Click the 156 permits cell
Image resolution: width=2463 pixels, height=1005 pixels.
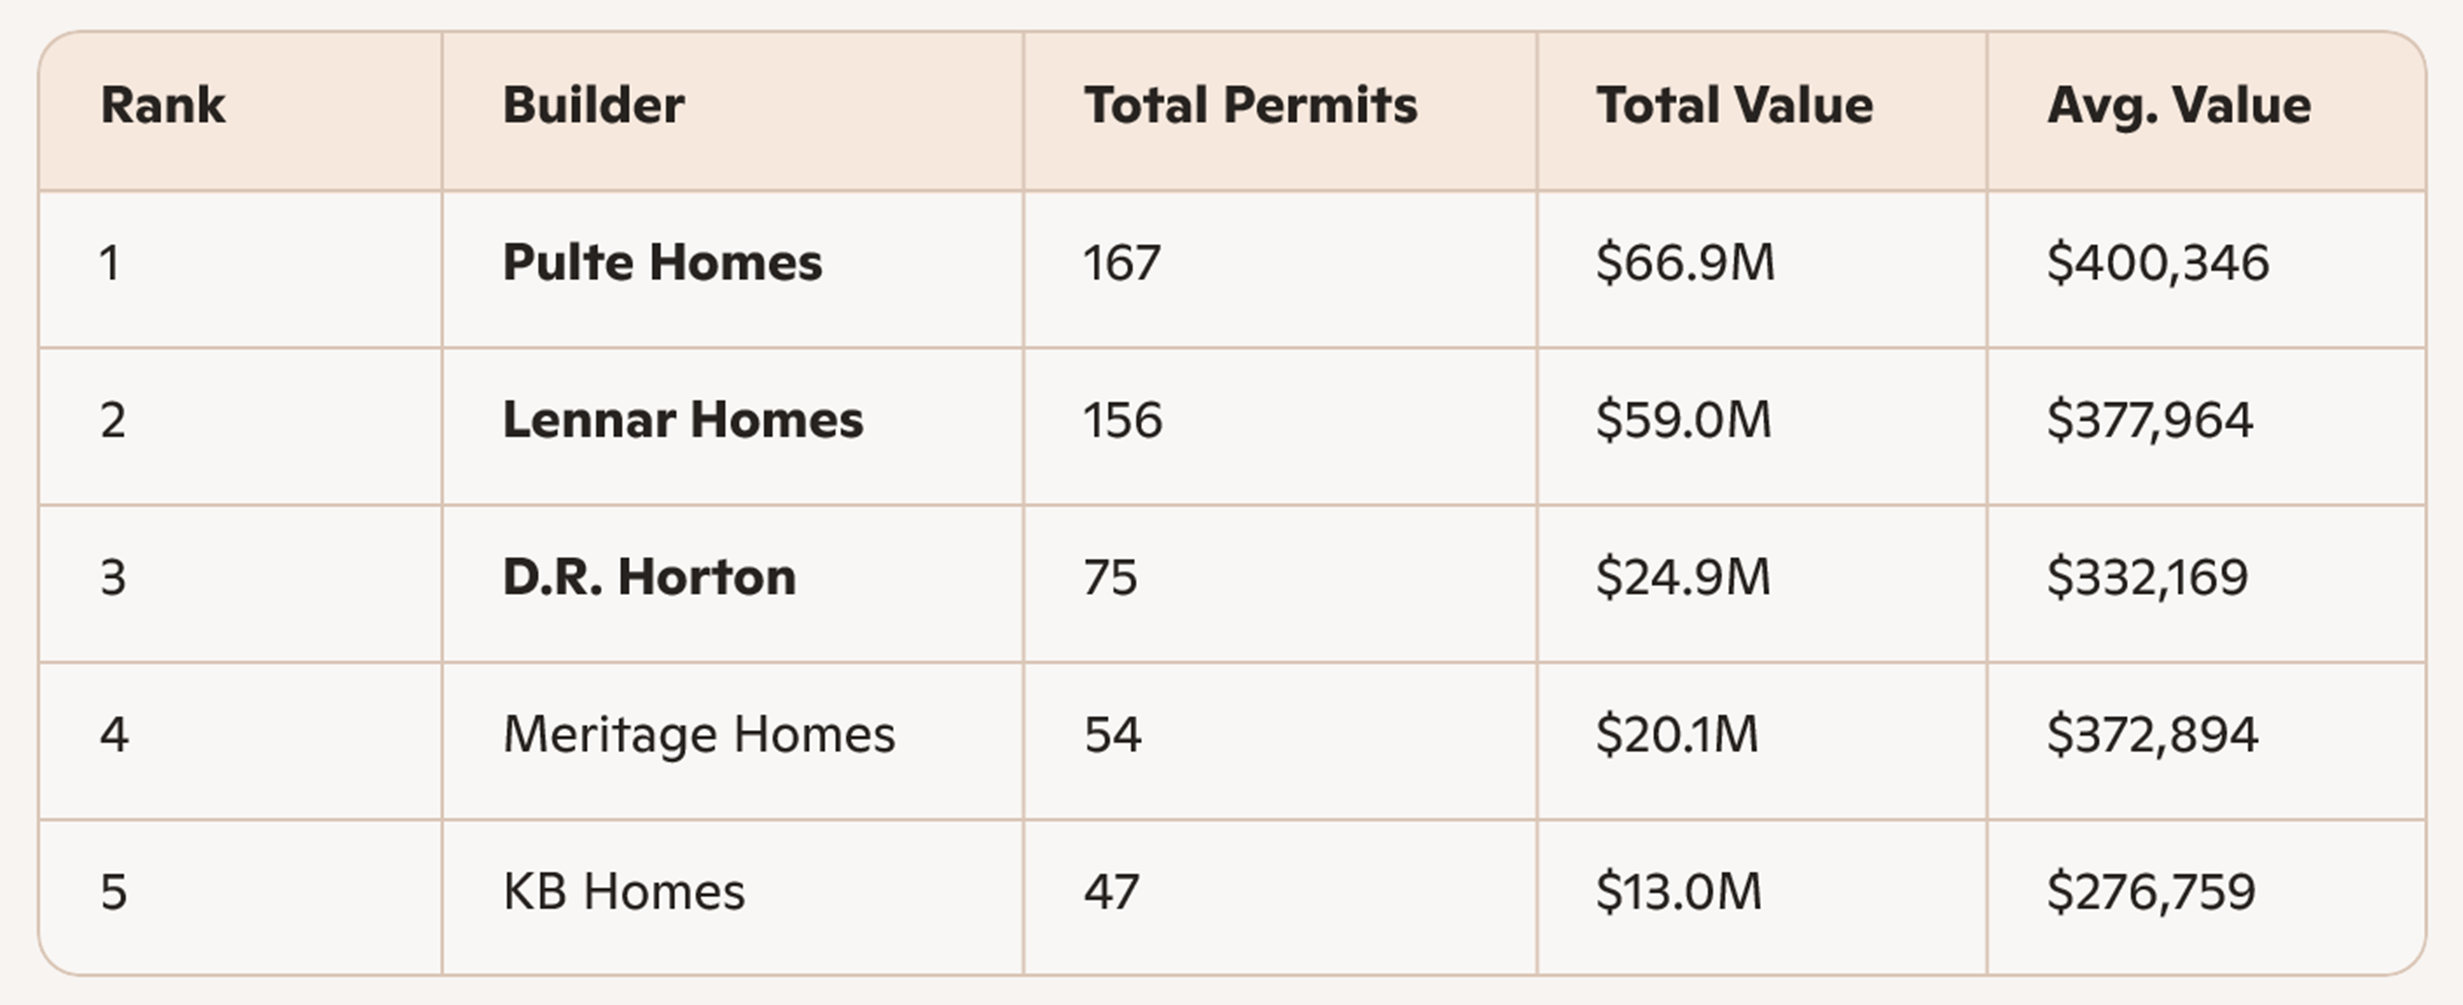(1122, 420)
